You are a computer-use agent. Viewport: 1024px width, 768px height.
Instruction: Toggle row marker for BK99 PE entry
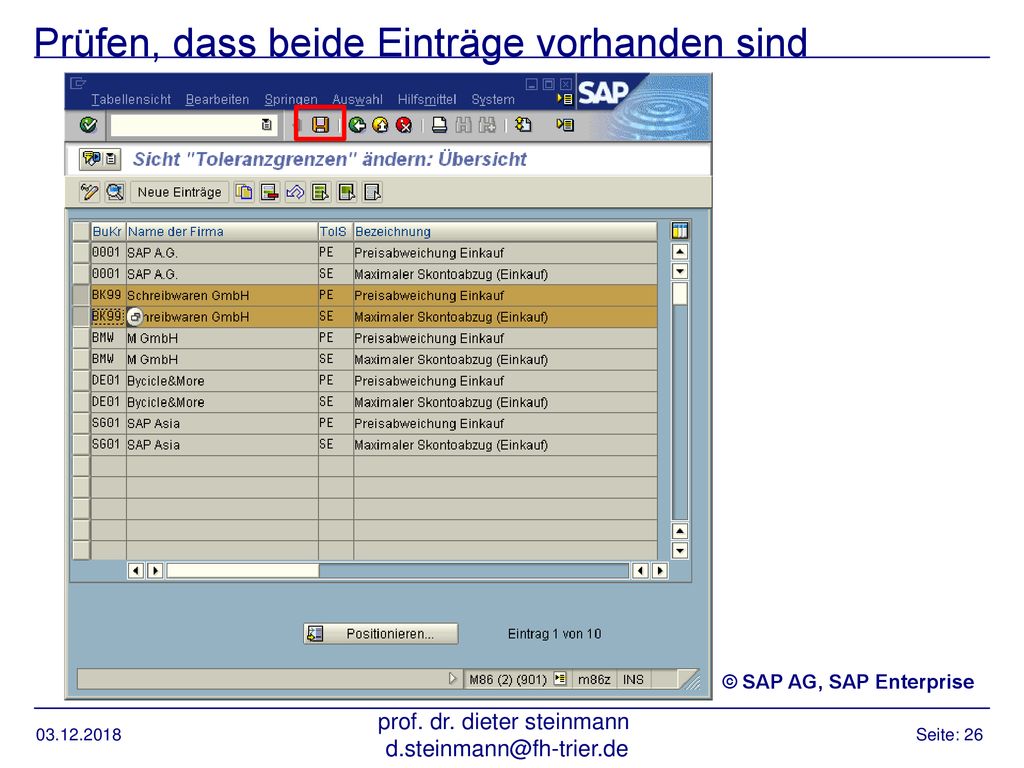(81, 295)
